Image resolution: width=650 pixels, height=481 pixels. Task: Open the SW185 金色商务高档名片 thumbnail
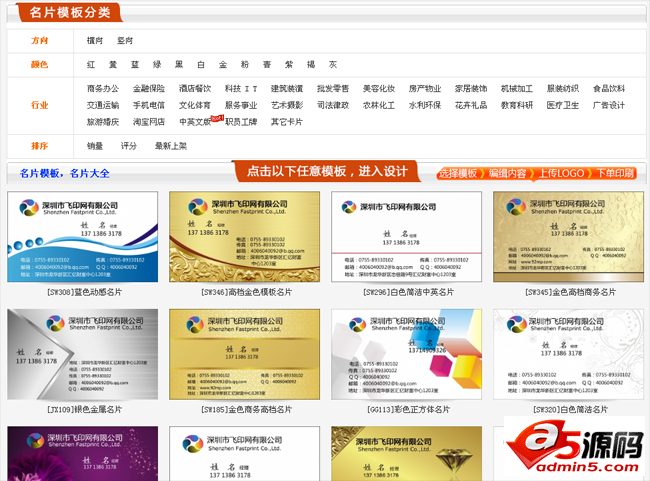[245, 354]
